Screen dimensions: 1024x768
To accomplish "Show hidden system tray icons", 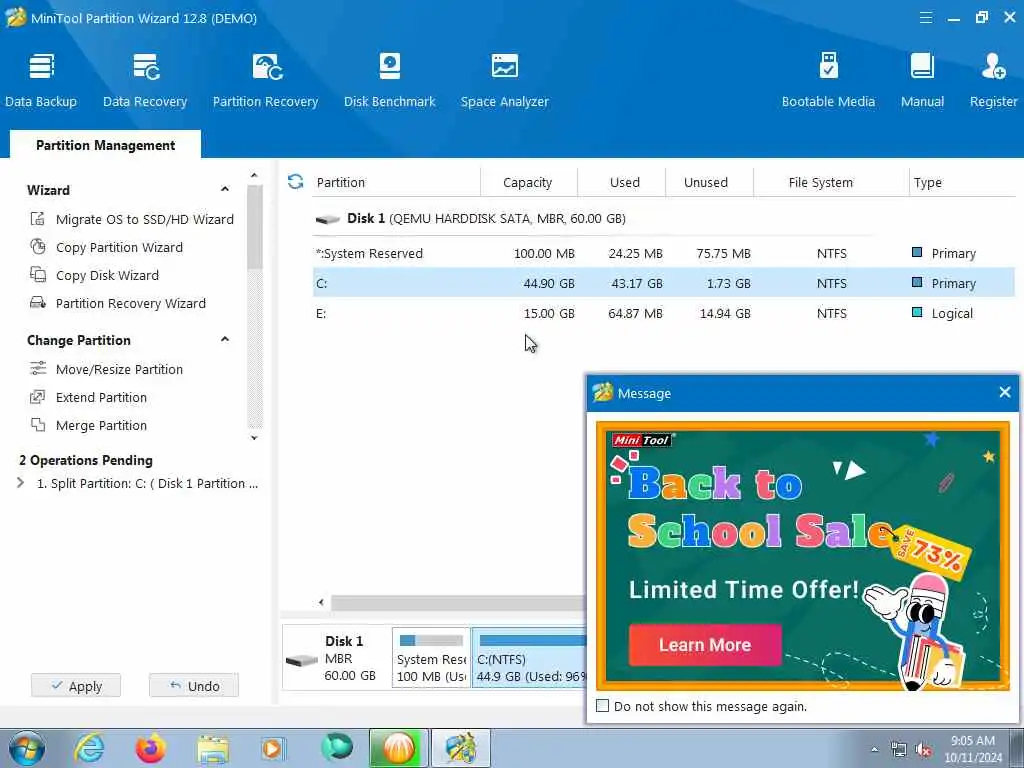I will [874, 750].
